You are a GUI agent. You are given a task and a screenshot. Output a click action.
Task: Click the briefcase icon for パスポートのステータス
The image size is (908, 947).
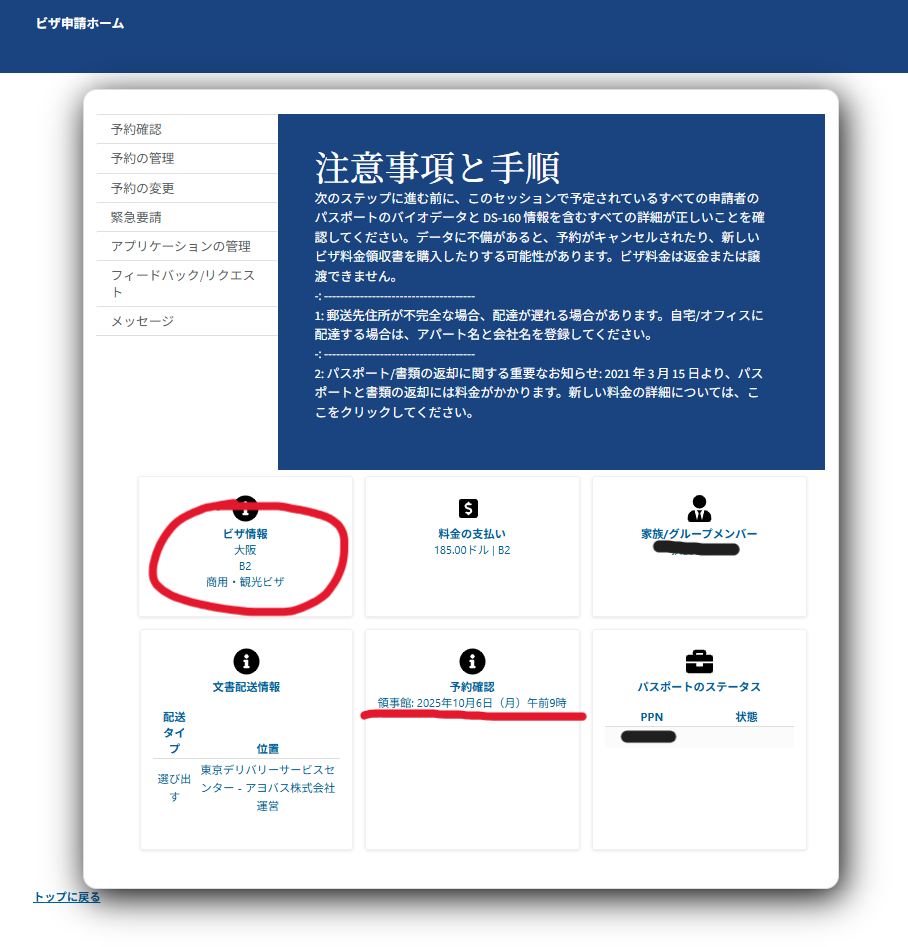[699, 661]
